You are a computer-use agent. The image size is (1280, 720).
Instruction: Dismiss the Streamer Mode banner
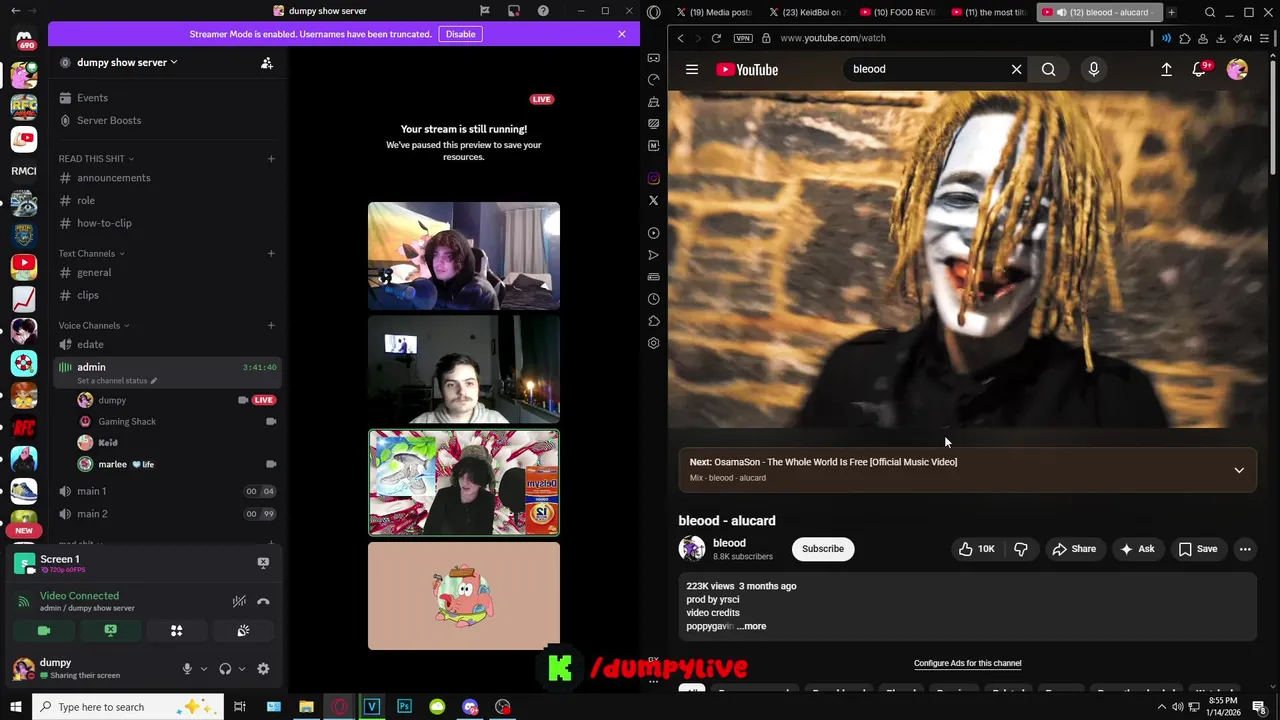[x=622, y=34]
